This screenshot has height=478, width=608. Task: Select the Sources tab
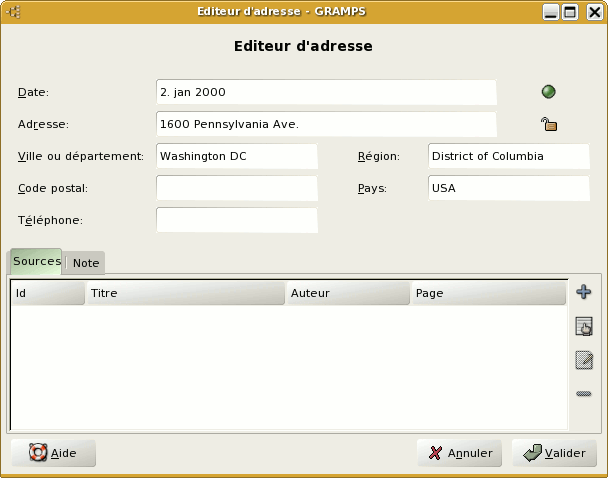[x=36, y=261]
